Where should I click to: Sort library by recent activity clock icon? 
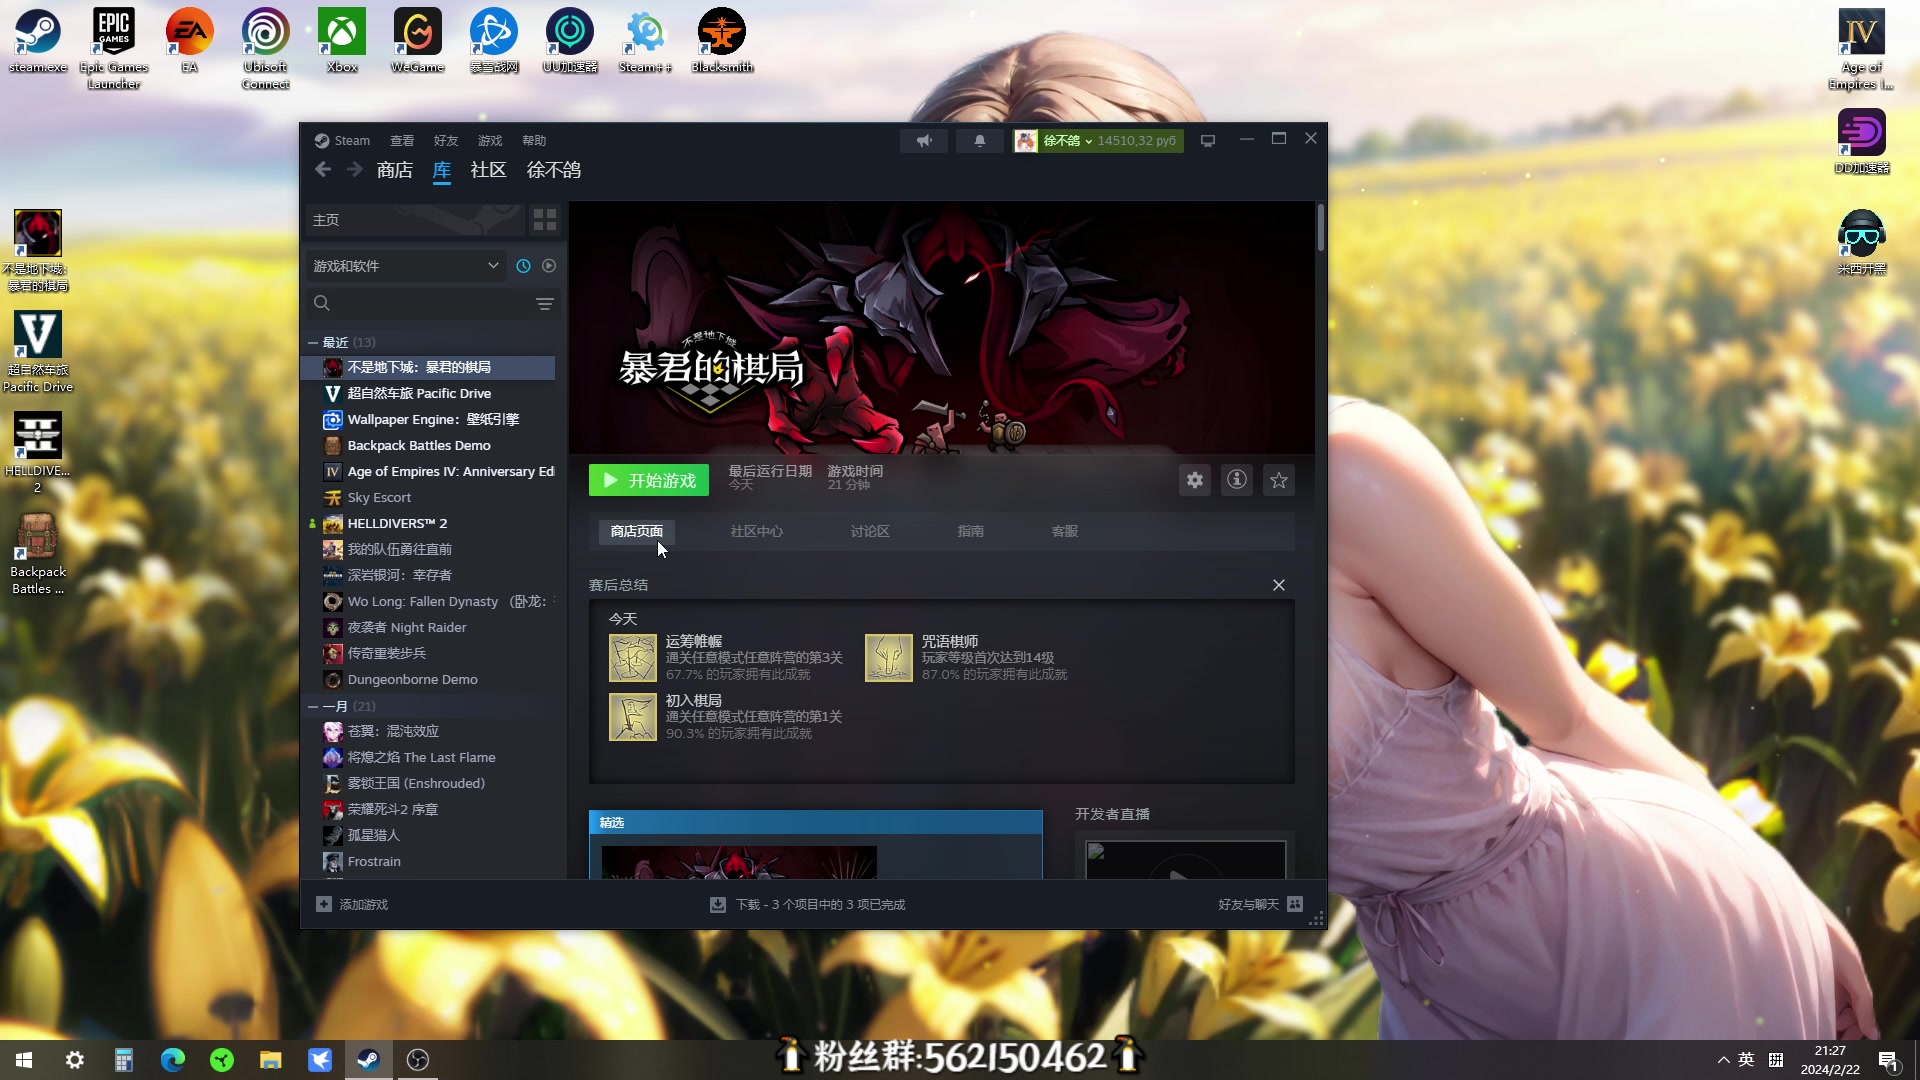(x=523, y=266)
